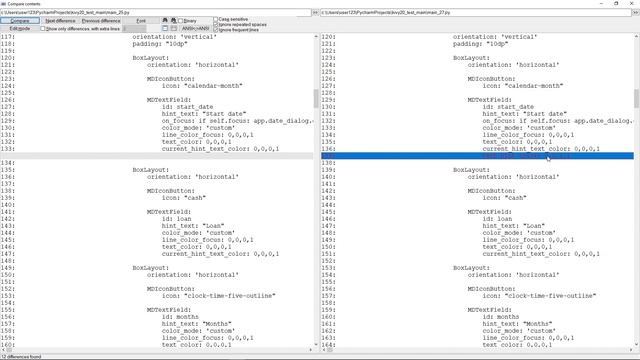Viewport: 640px width, 360px height.
Task: Open the Font settings button
Action: [x=141, y=20]
